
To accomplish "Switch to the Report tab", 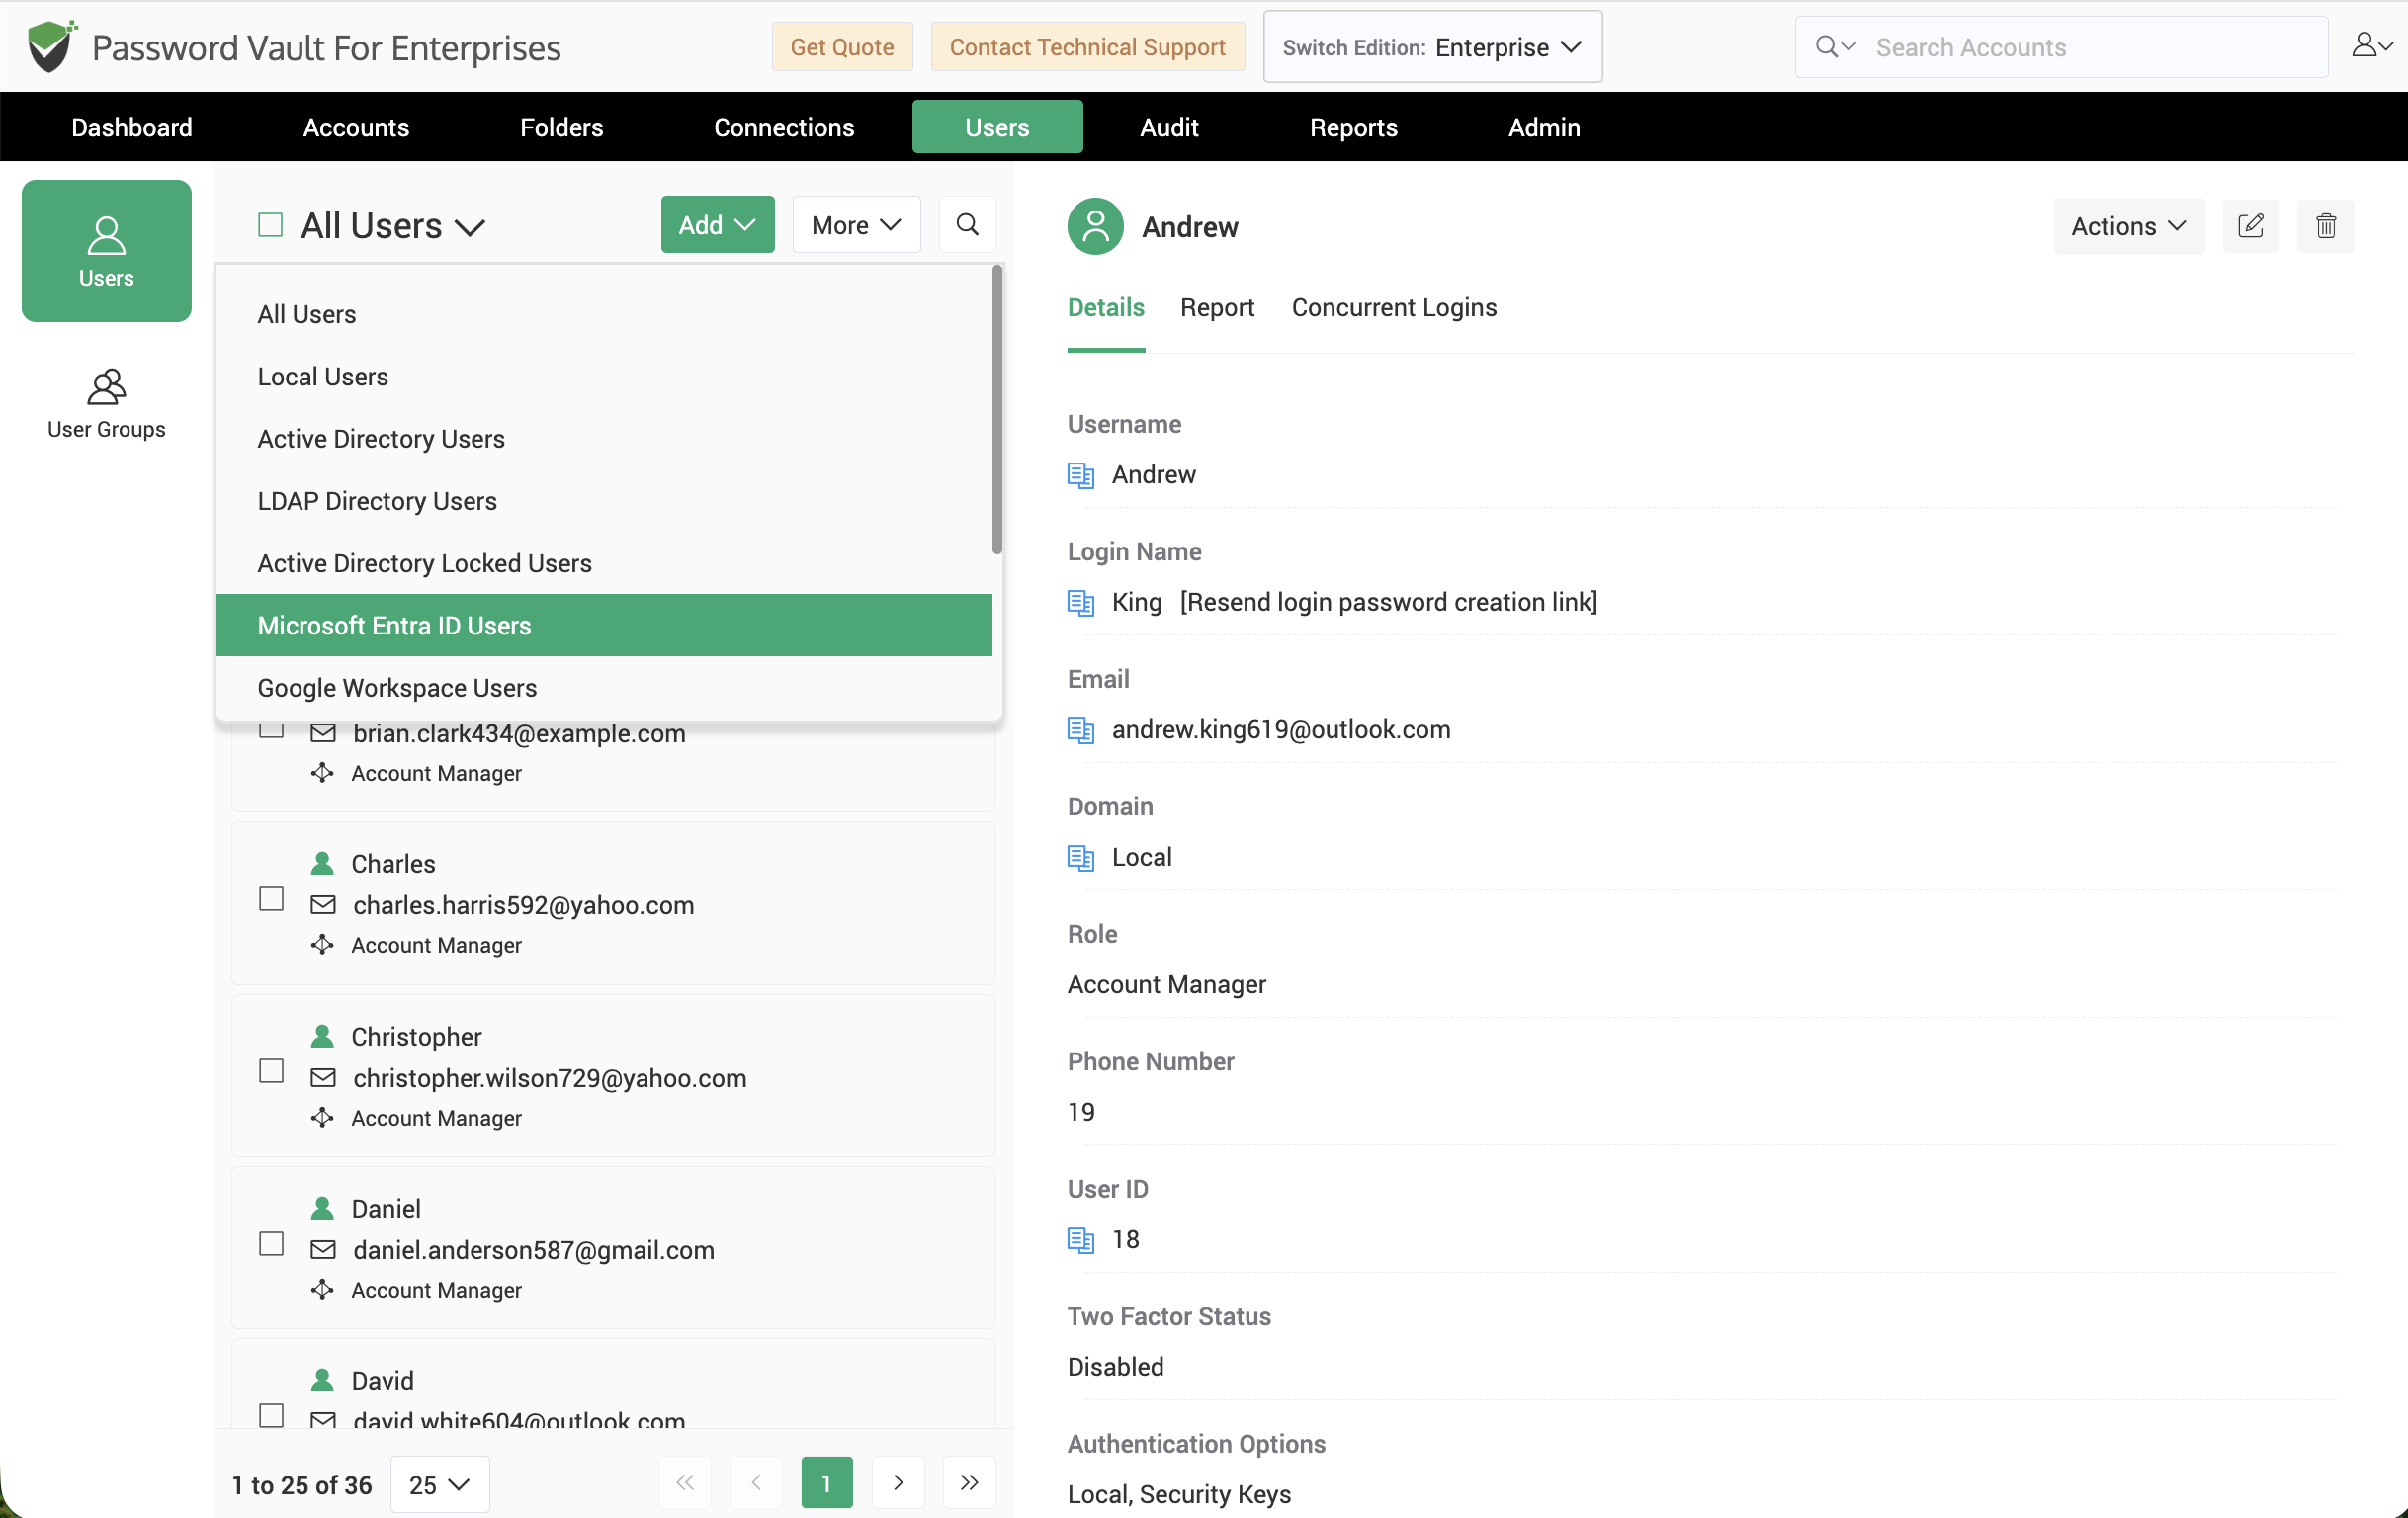I will point(1217,308).
